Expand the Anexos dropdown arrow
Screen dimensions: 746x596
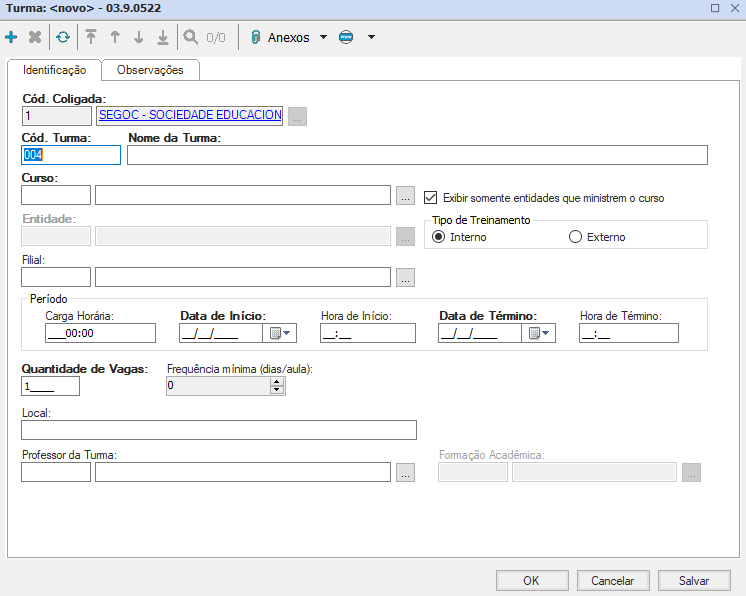pyautogui.click(x=323, y=37)
